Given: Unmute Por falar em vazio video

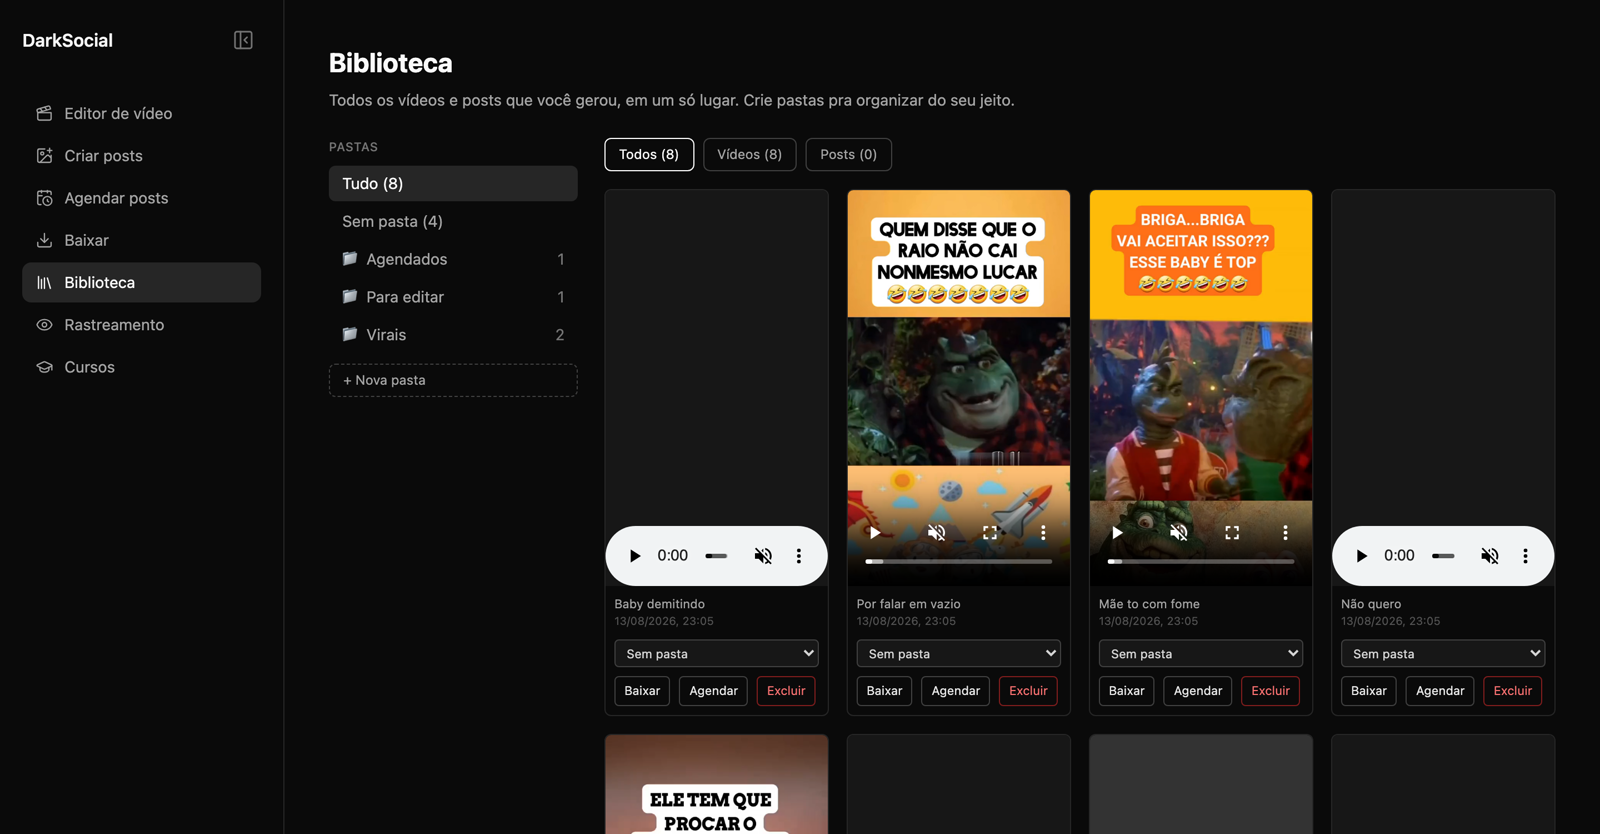Looking at the screenshot, I should click(937, 533).
